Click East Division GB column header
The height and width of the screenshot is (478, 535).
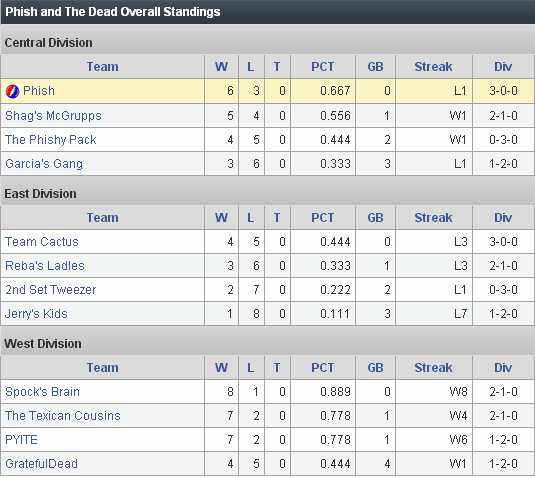pos(375,218)
